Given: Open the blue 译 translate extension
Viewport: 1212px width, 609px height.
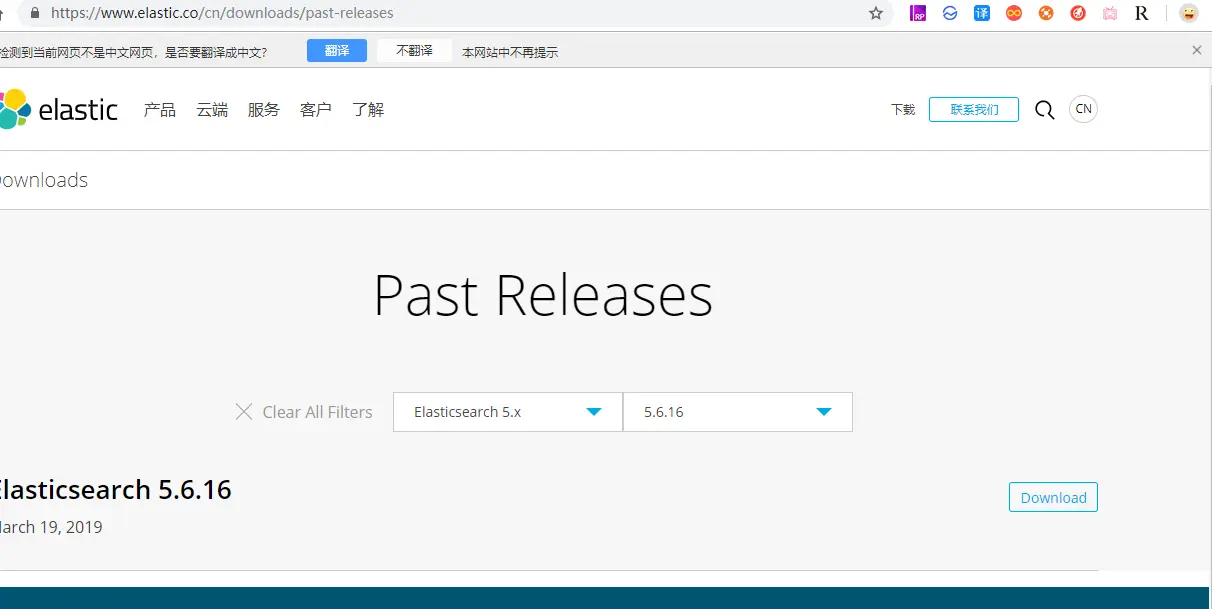Looking at the screenshot, I should [982, 13].
